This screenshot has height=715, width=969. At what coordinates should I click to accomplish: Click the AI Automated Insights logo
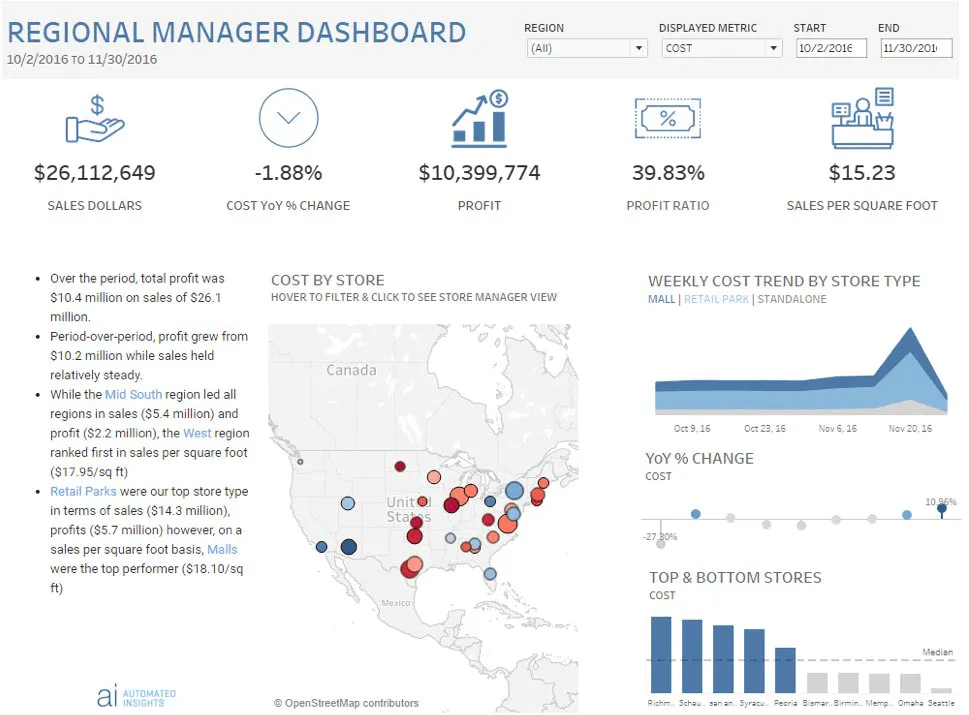click(x=137, y=696)
